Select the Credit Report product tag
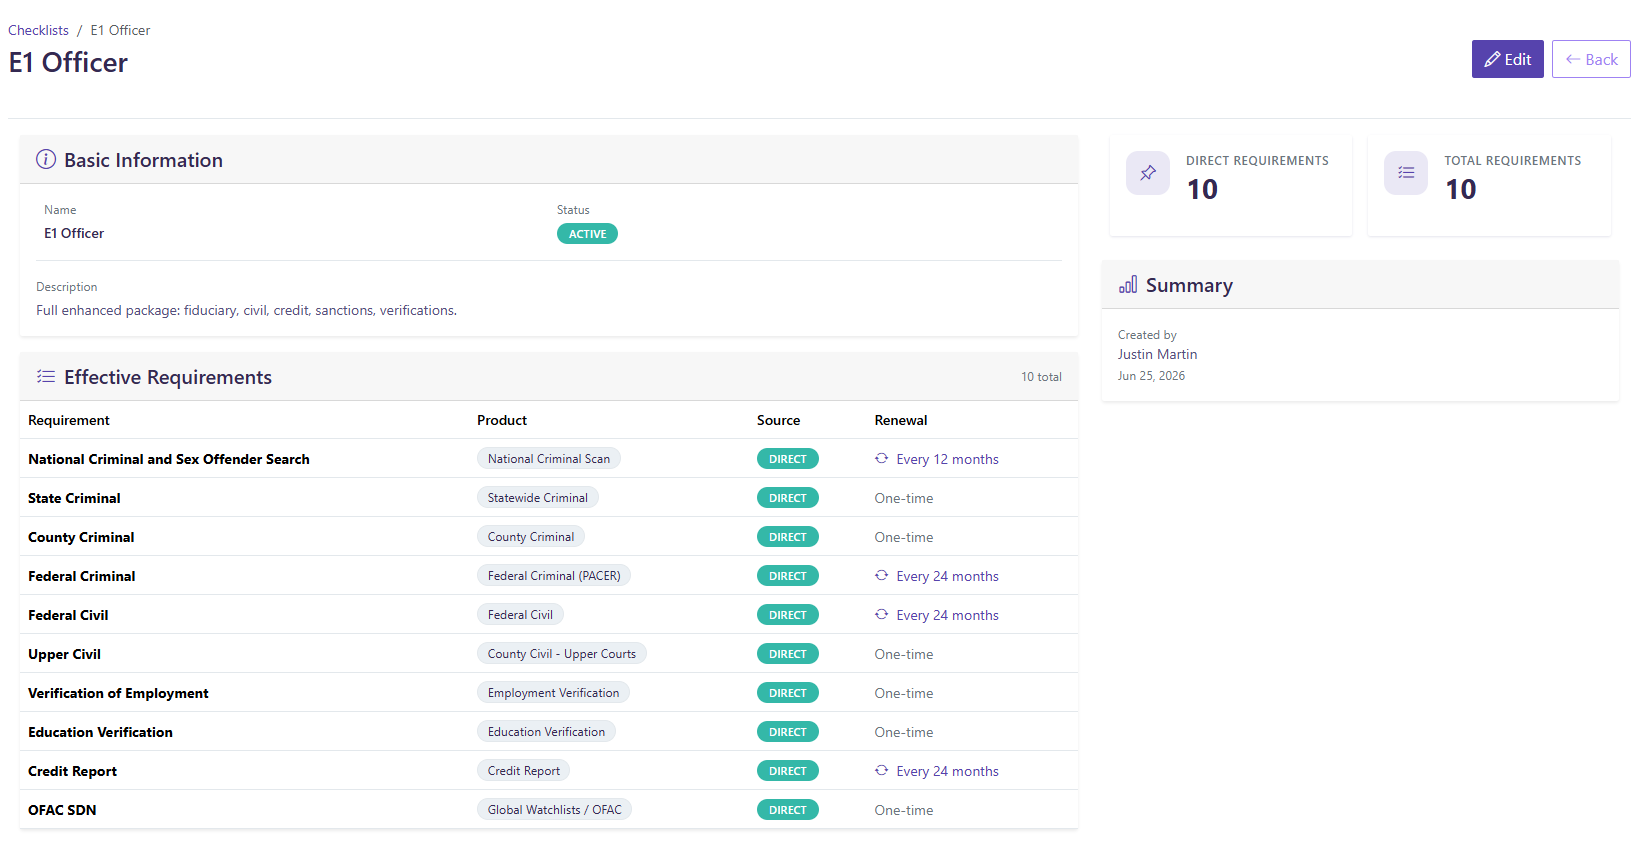This screenshot has height=856, width=1639. [524, 770]
